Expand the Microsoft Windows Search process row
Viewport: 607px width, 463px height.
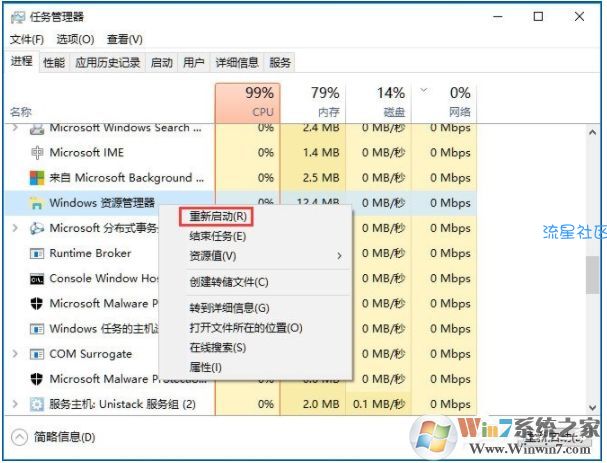tap(15, 128)
